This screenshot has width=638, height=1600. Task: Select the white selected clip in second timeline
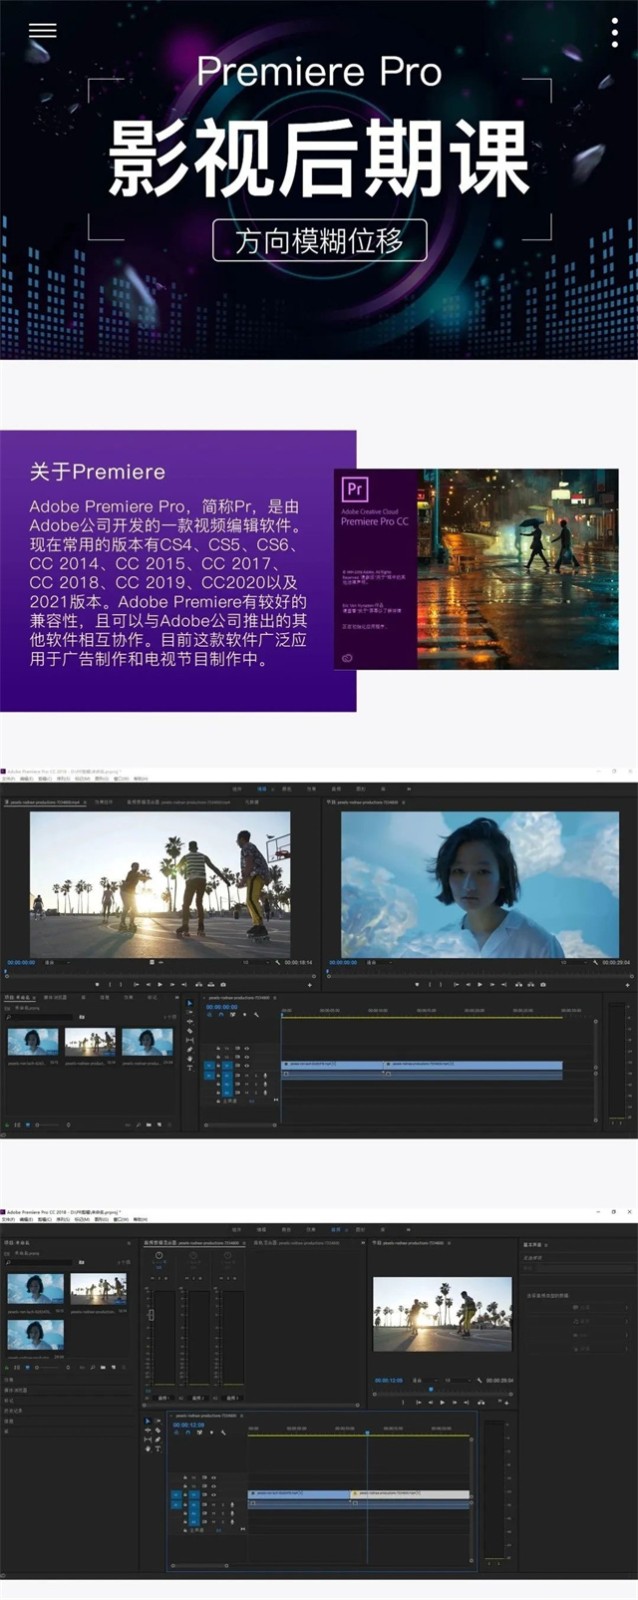coord(410,1494)
